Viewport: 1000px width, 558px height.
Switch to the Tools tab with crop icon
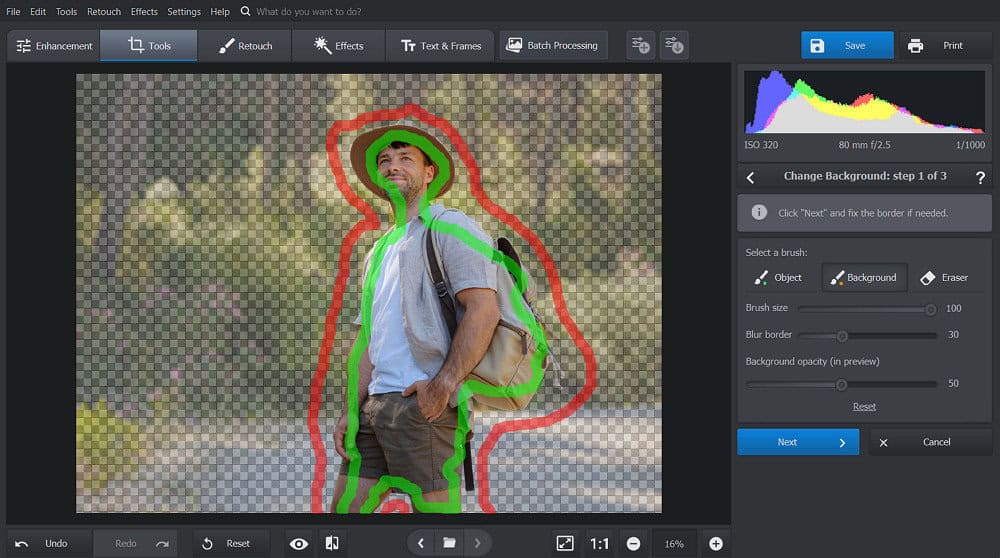[149, 46]
